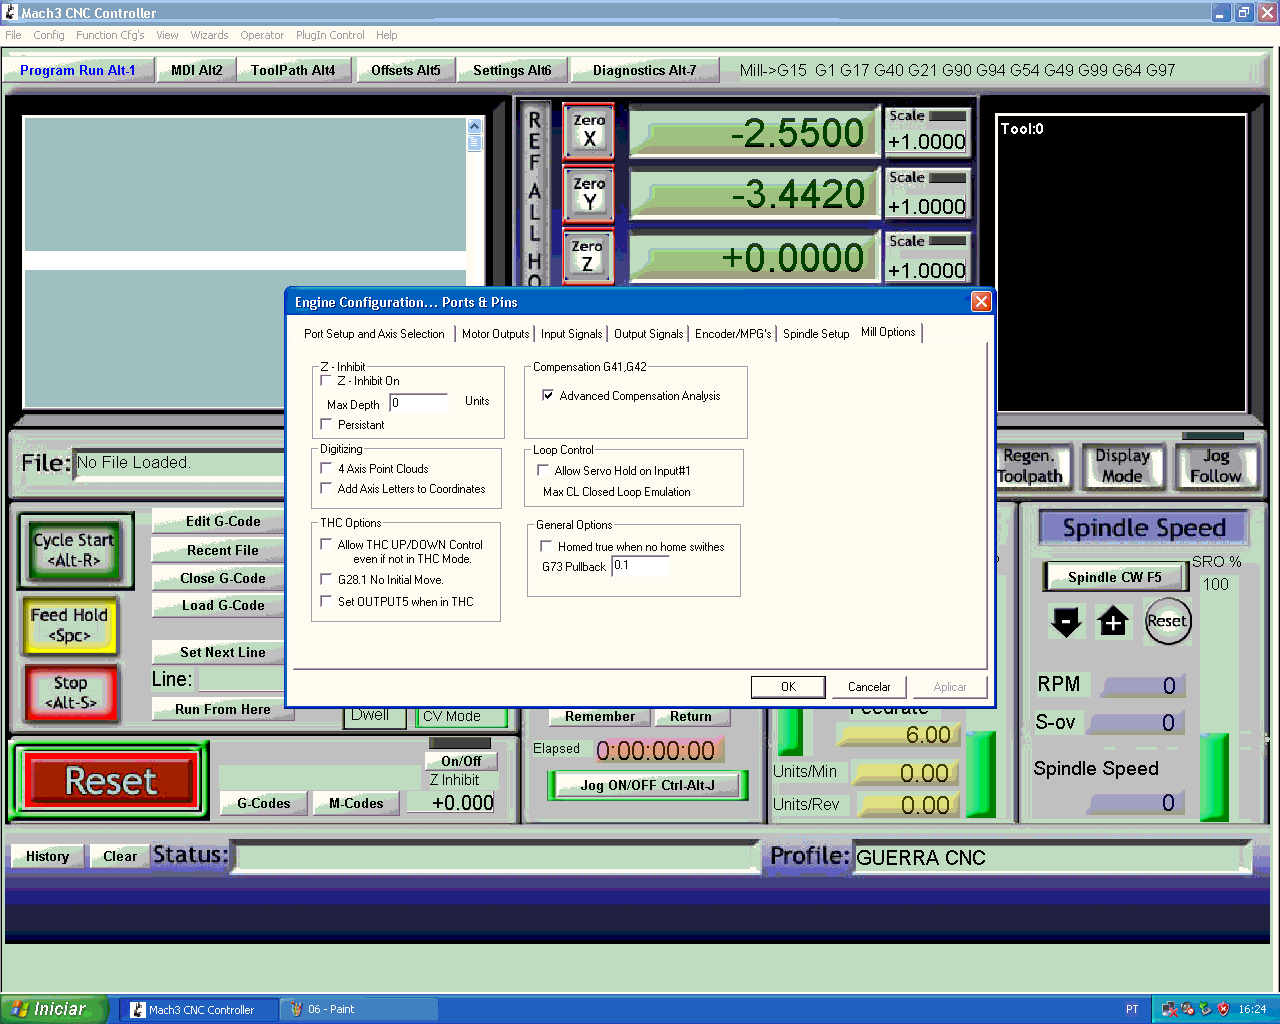Viewport: 1280px width, 1024px height.
Task: Click the Cancelar button
Action: click(869, 687)
